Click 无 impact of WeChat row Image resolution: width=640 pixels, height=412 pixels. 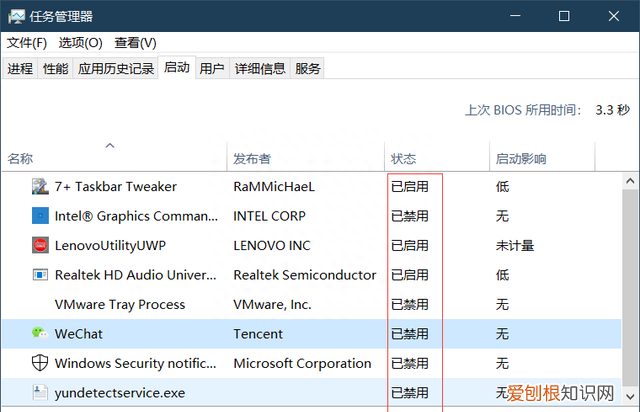click(x=502, y=334)
